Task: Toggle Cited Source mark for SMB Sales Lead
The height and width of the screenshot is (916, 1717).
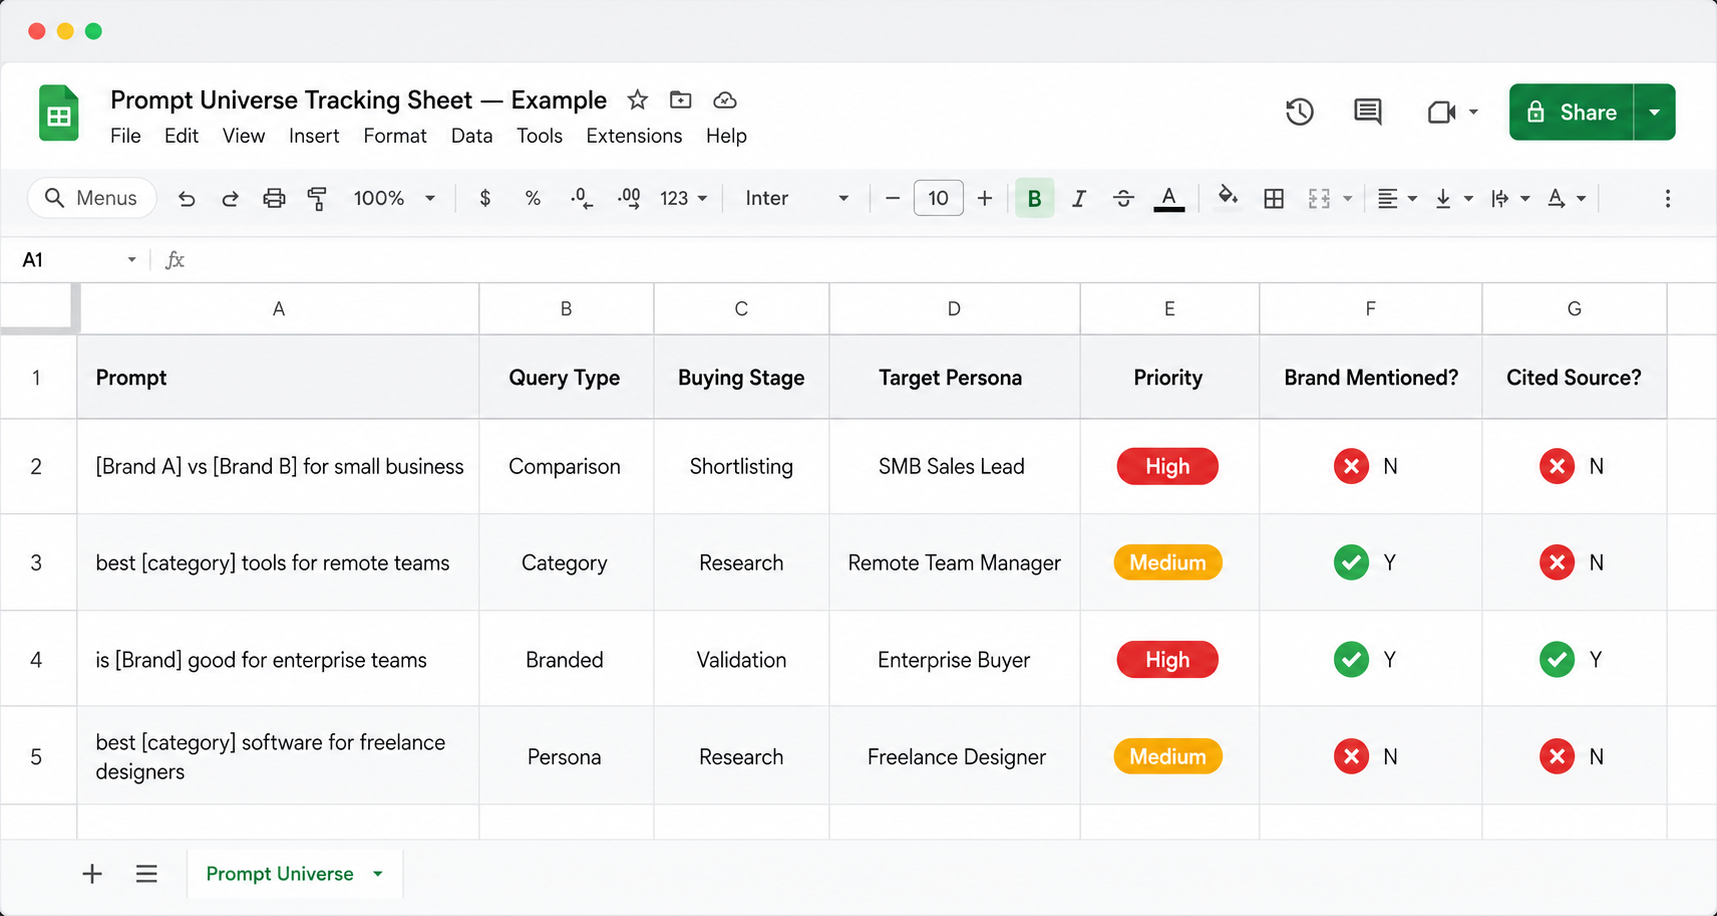Action: (1557, 466)
